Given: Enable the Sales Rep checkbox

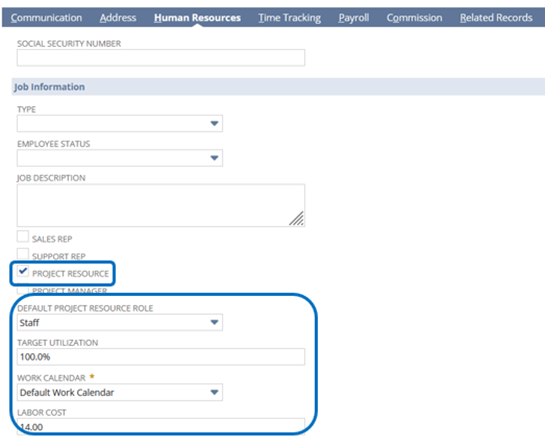Looking at the screenshot, I should point(23,236).
